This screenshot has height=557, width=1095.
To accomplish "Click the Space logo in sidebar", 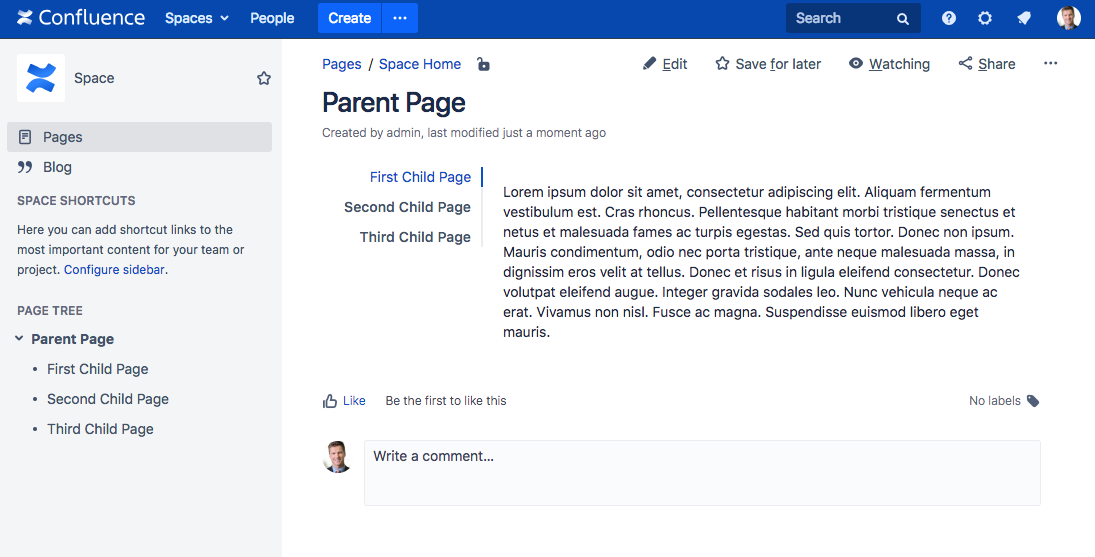I will pos(41,78).
